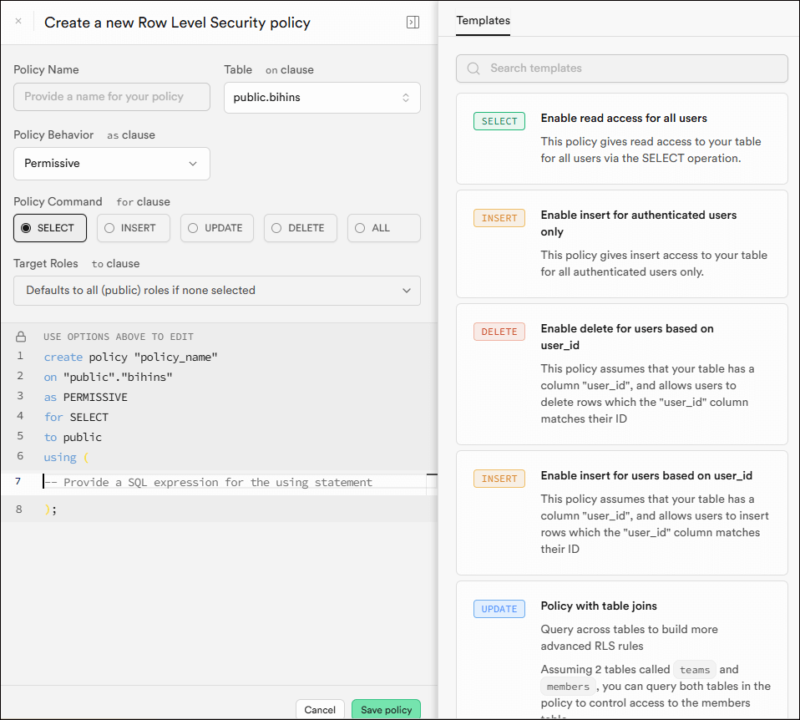
Task: Expand the Permissive policy behavior dropdown
Action: pyautogui.click(x=111, y=163)
